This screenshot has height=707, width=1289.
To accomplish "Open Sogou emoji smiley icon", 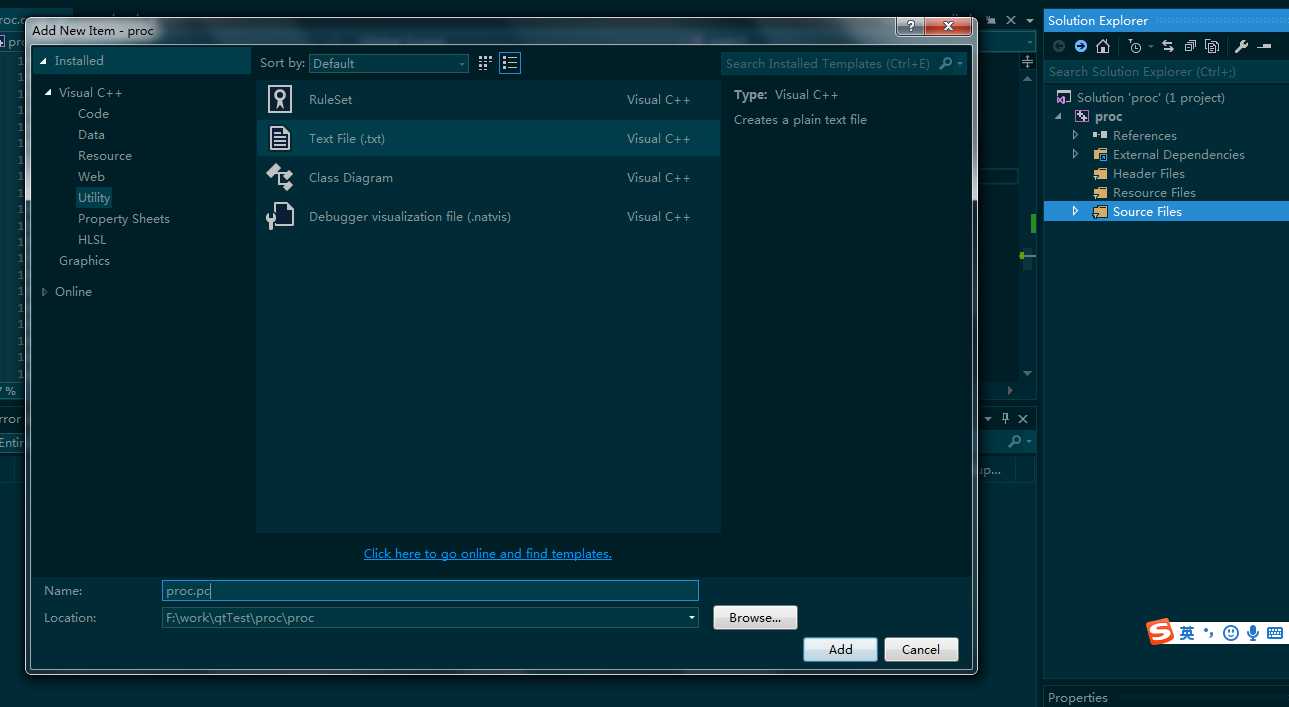I will coord(1231,633).
